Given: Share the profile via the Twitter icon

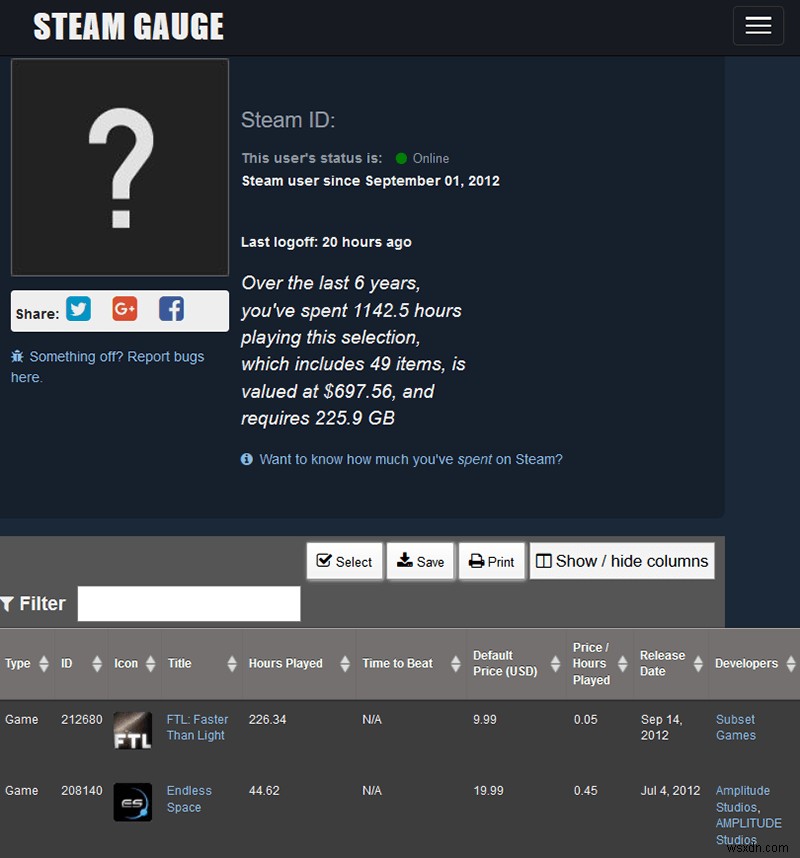Looking at the screenshot, I should point(78,309).
